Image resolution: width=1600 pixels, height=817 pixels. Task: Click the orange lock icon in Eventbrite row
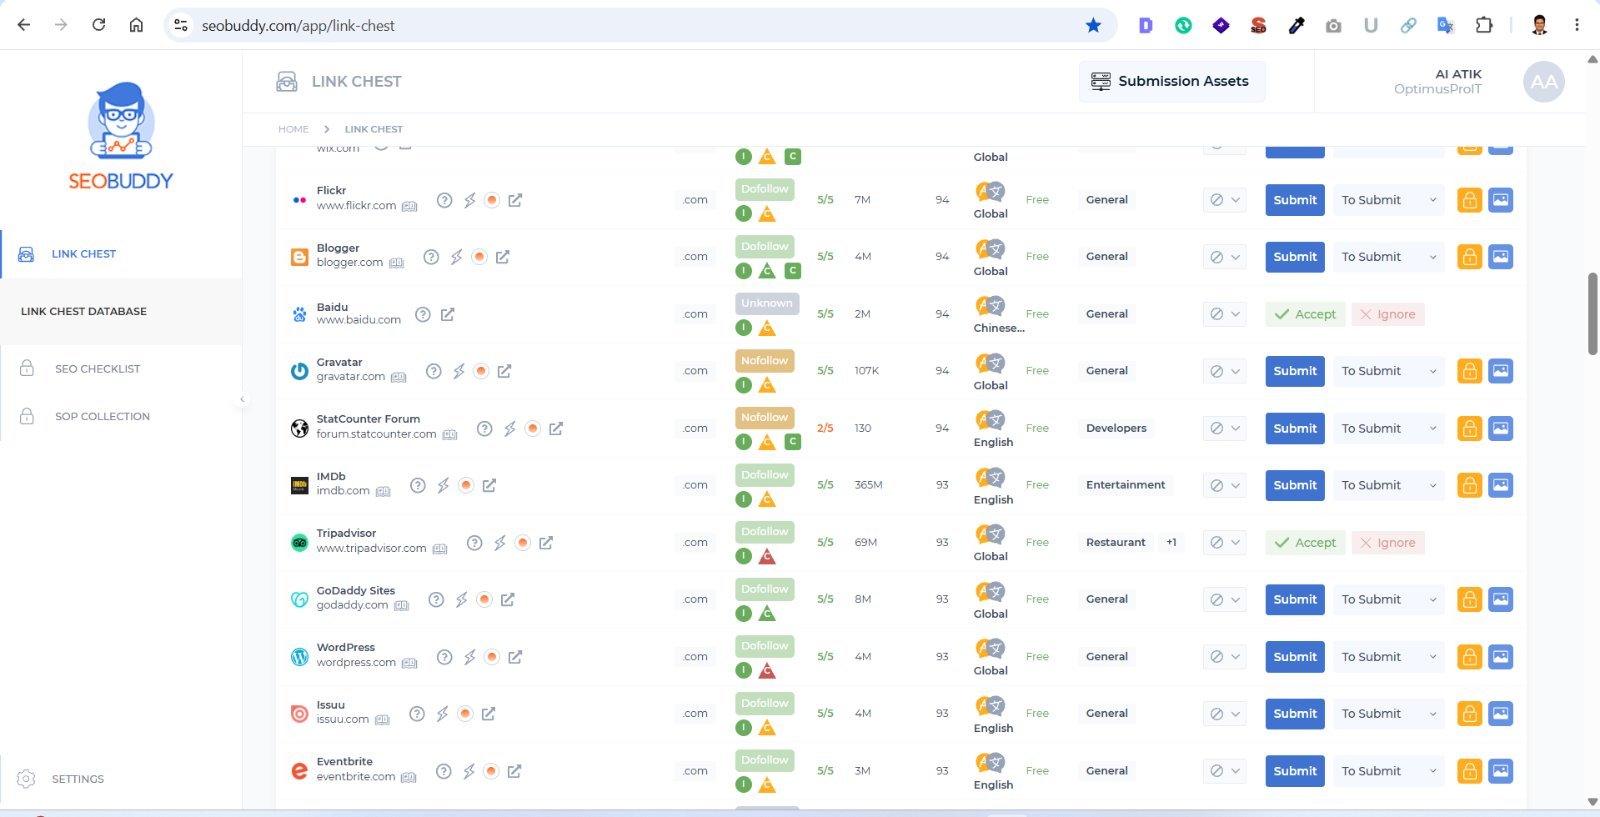[1469, 771]
